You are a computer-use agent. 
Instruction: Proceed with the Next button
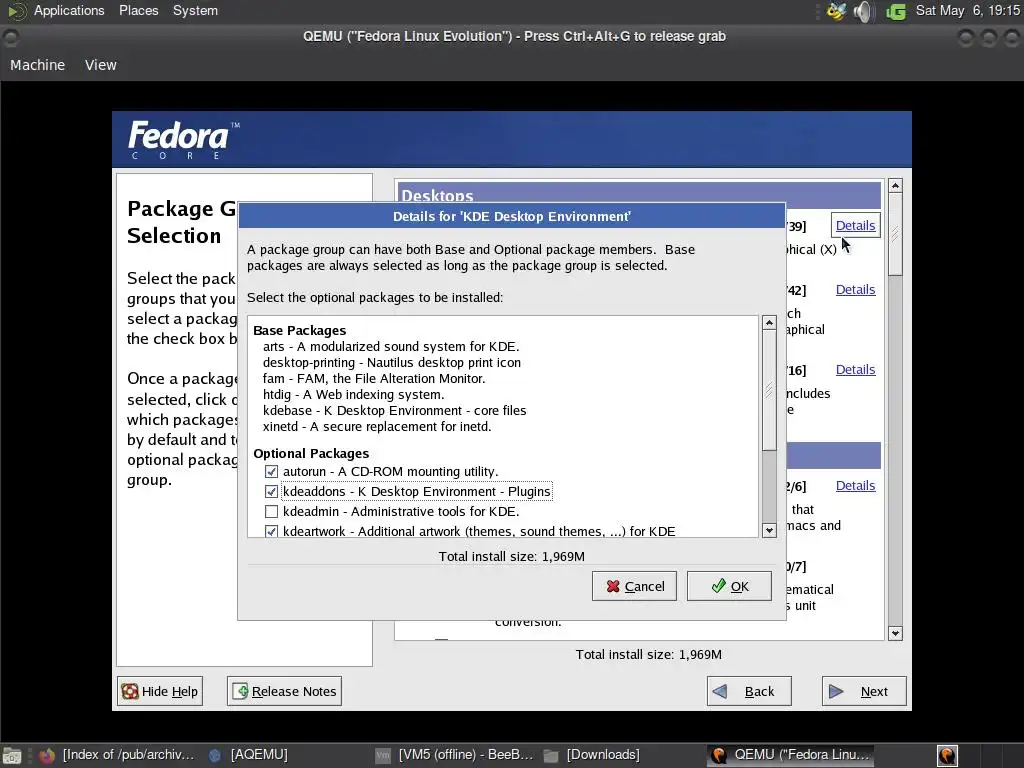coord(864,691)
